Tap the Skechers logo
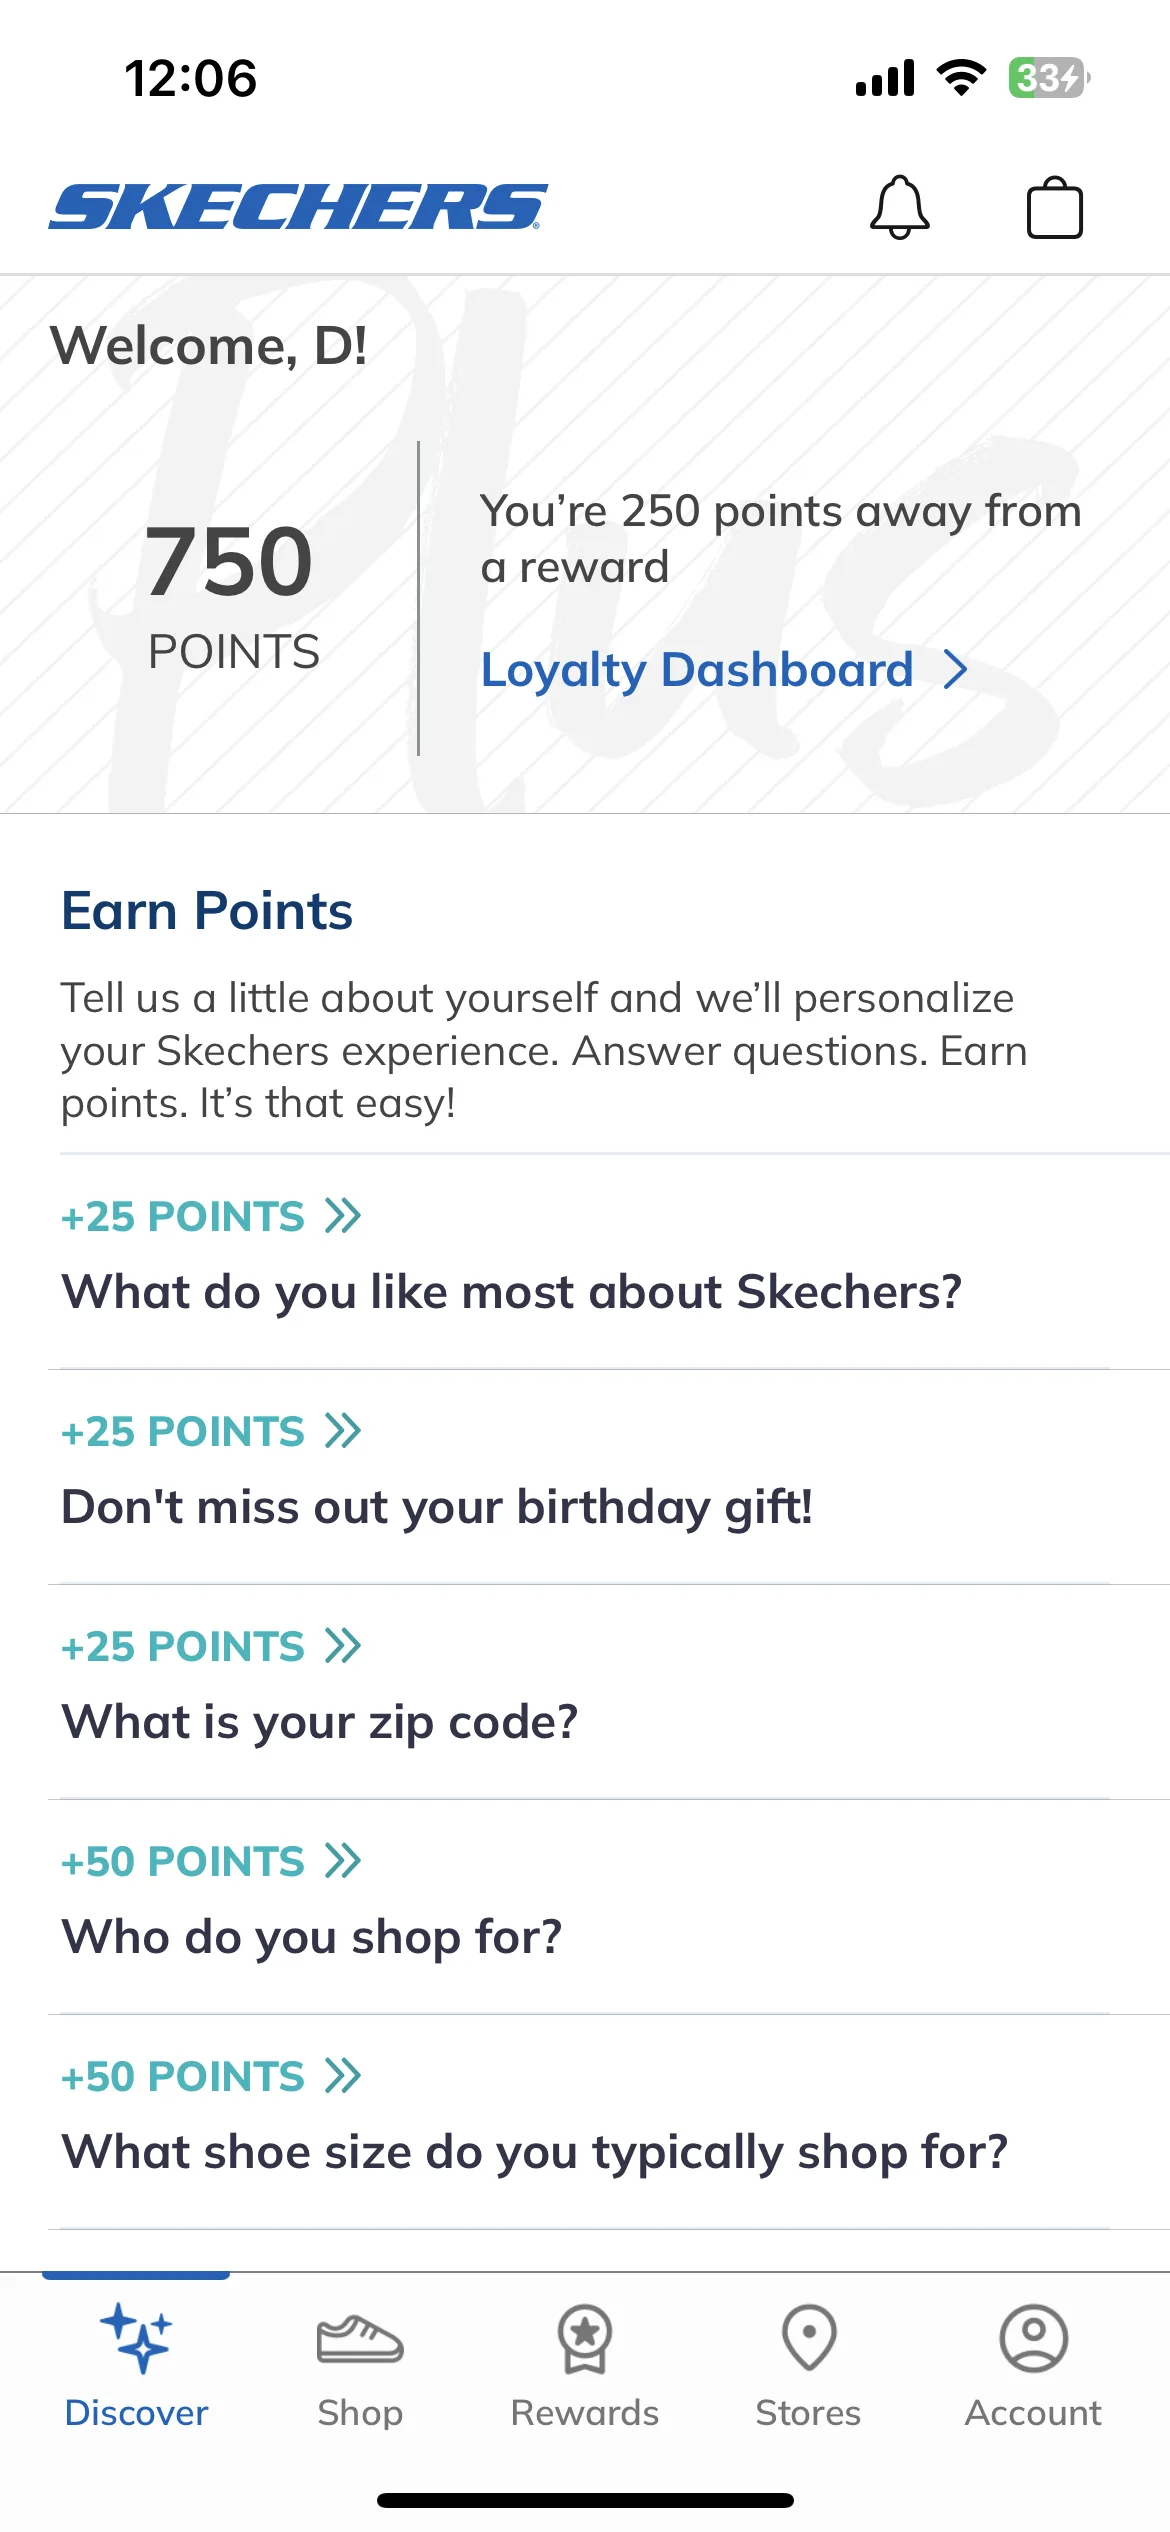Screen dimensions: 1170x2532 coord(298,207)
